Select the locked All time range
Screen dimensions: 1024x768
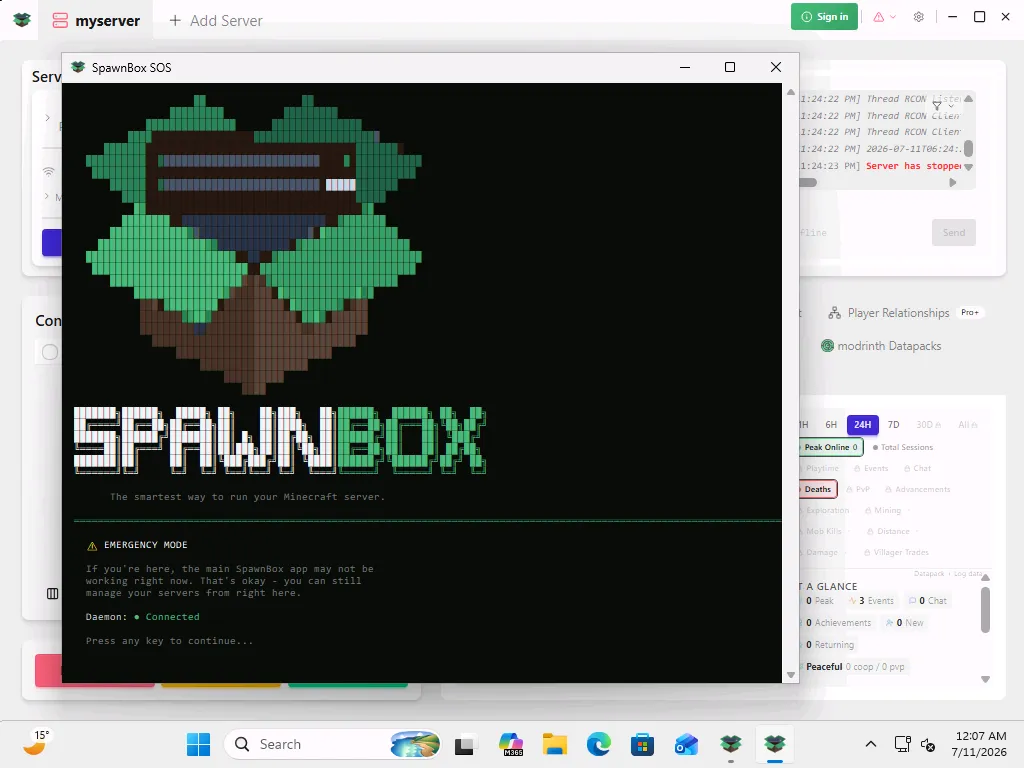967,424
